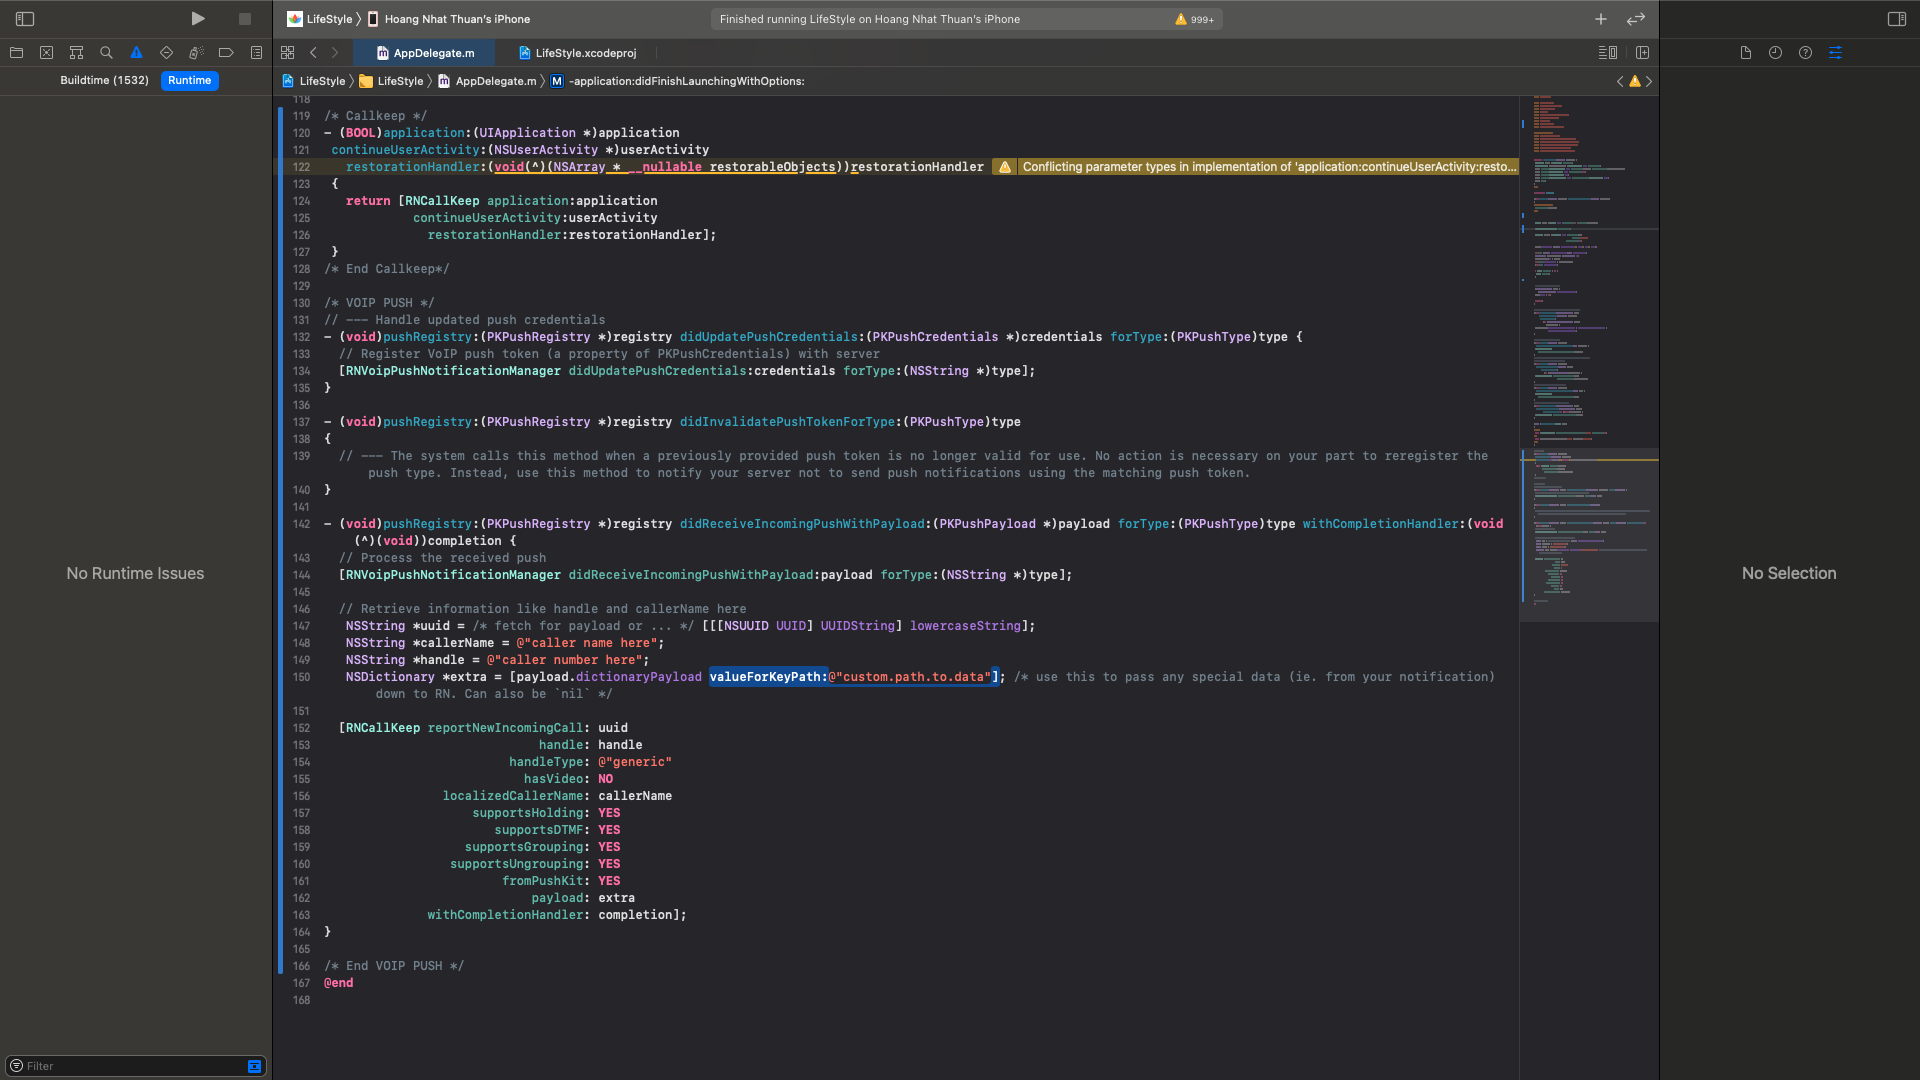Toggle the warning filter in the filter bar
Screen dimensions: 1920x1080
(x=254, y=1066)
